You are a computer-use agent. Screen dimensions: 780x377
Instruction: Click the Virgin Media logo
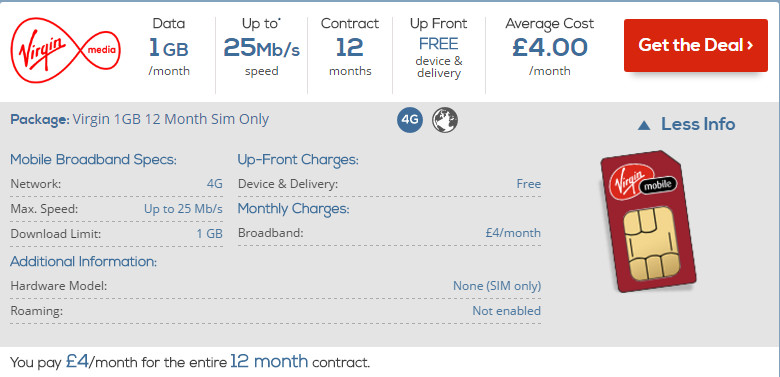click(65, 50)
